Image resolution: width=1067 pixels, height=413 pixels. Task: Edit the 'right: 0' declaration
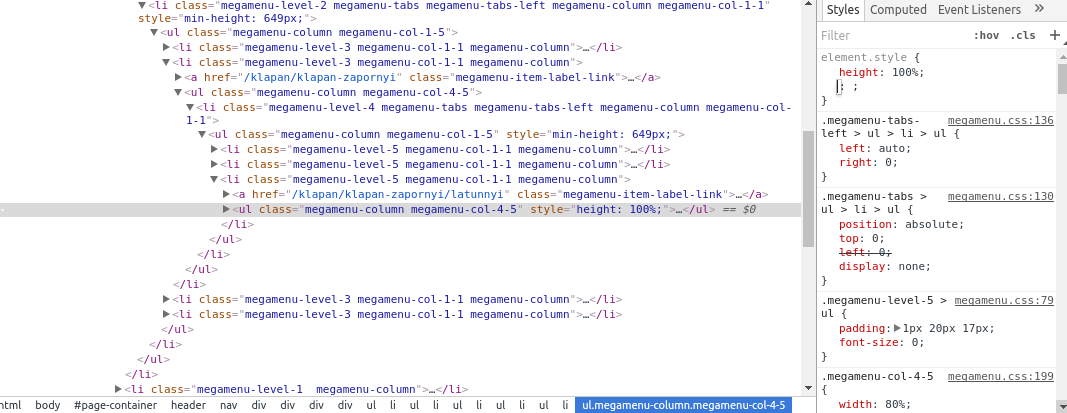868,163
